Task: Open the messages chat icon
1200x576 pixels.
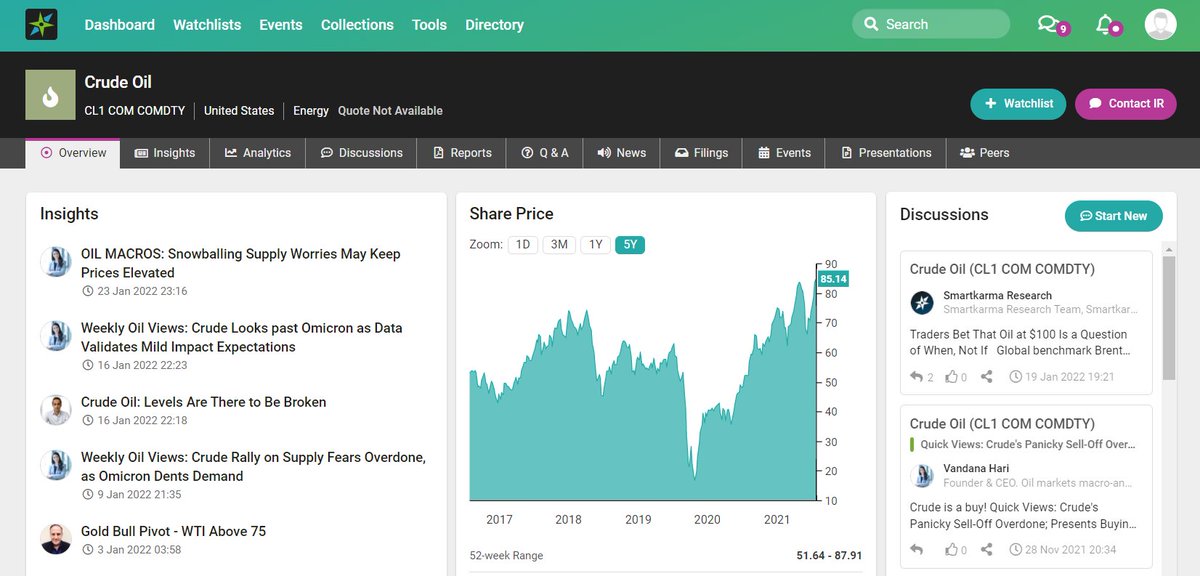Action: pyautogui.click(x=1047, y=24)
